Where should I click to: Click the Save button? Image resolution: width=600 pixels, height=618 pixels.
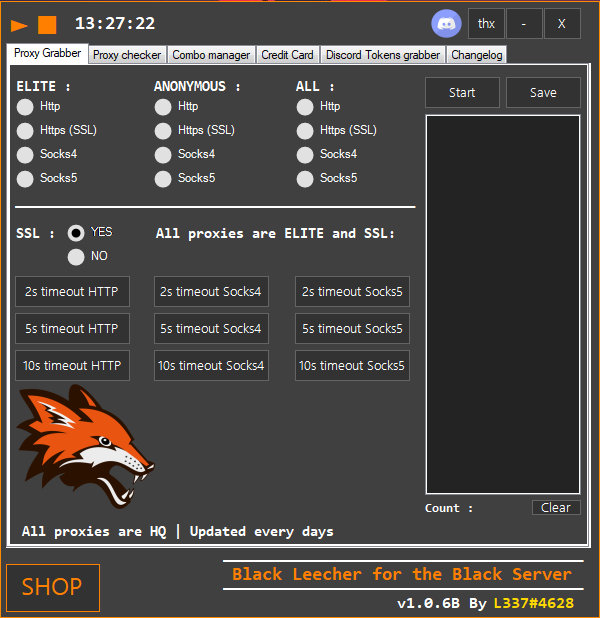pos(543,93)
